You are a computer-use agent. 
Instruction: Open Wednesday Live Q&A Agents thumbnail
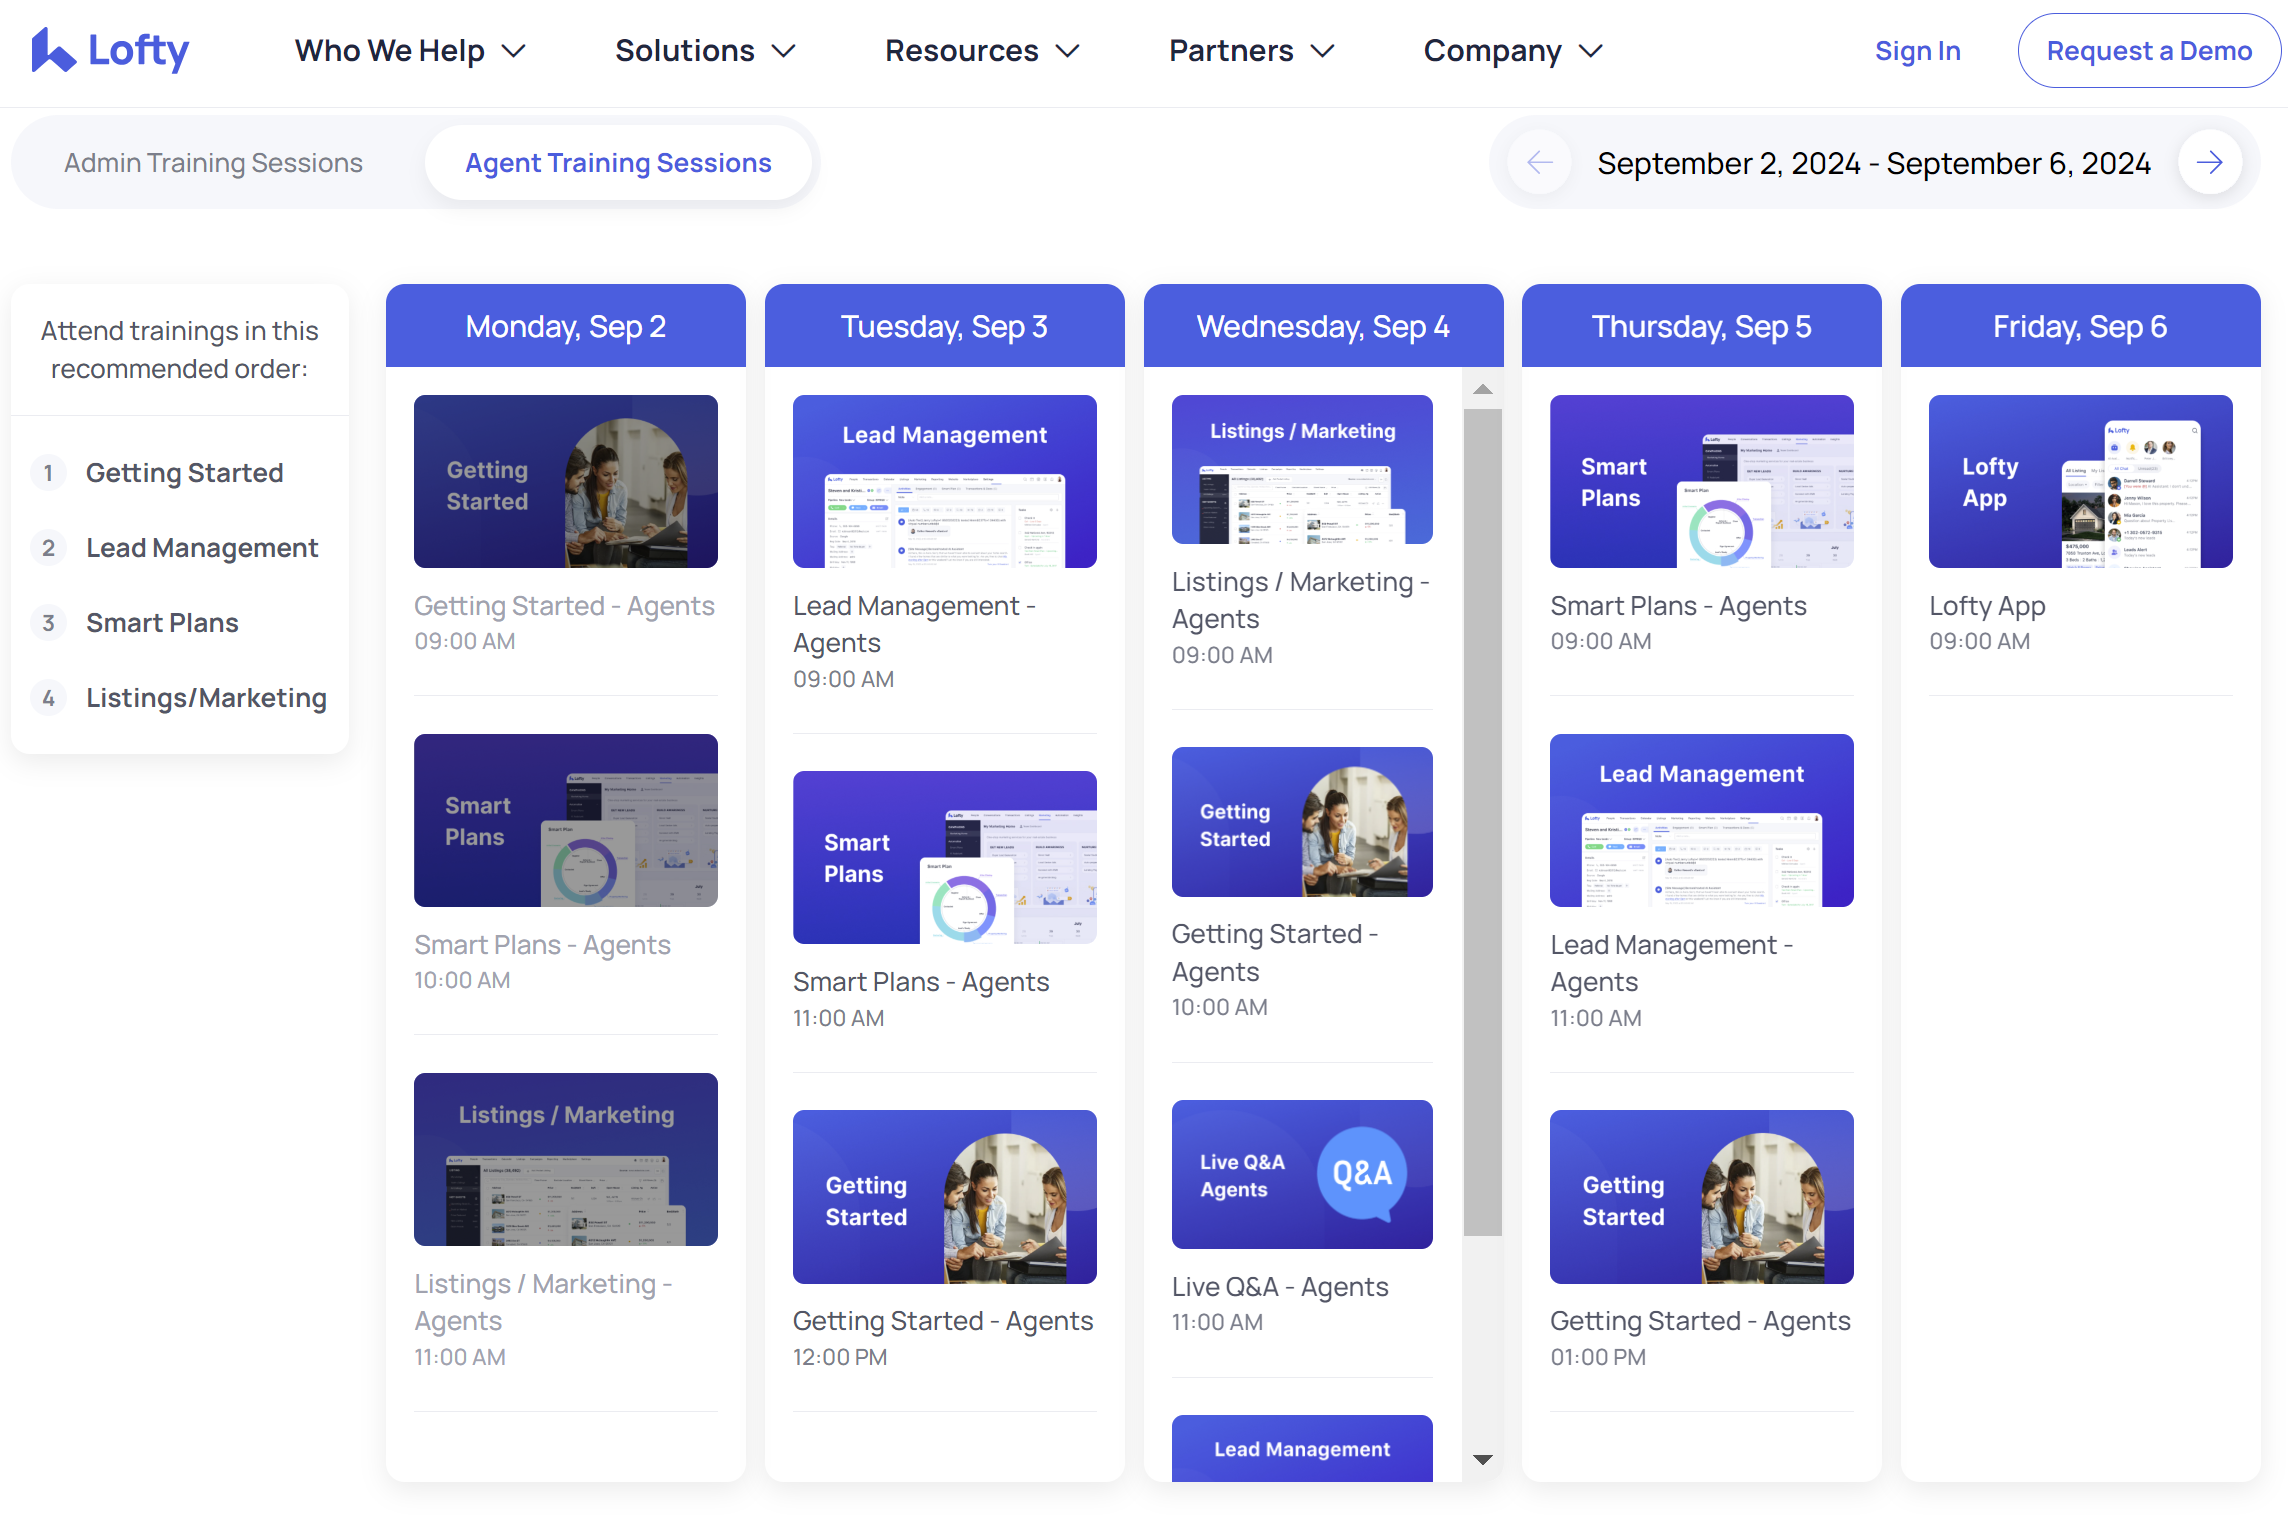coord(1302,1174)
